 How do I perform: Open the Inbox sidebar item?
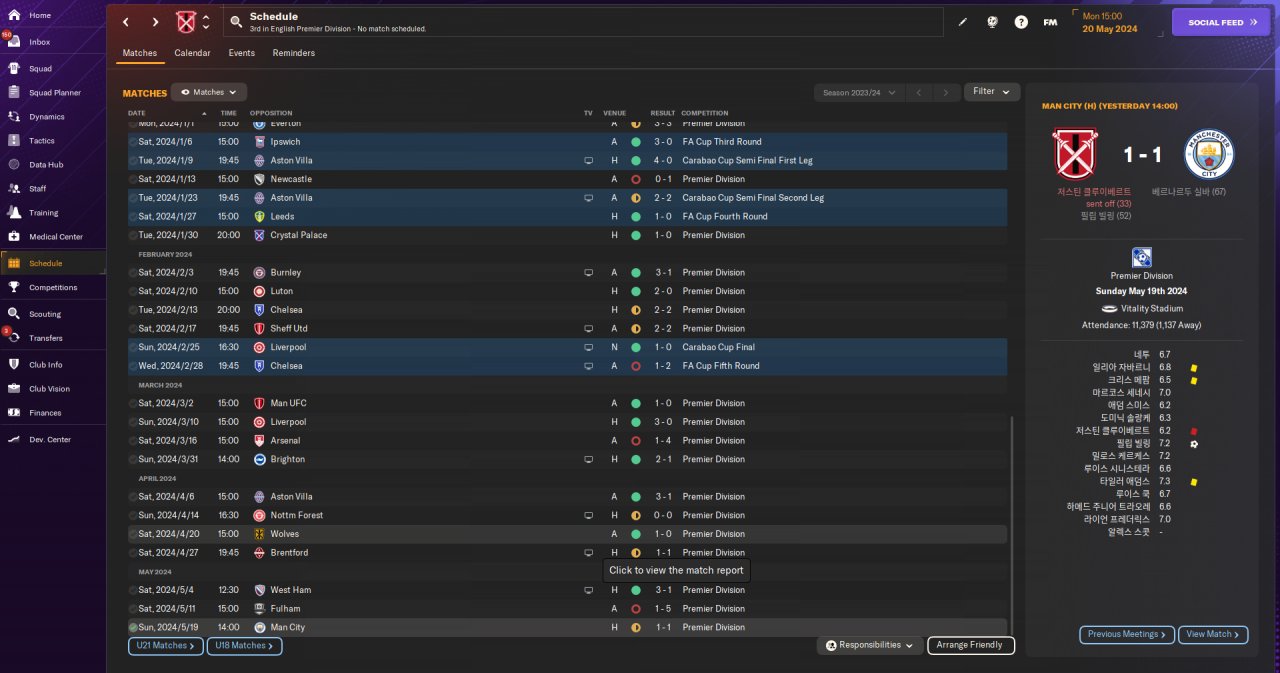coord(40,42)
